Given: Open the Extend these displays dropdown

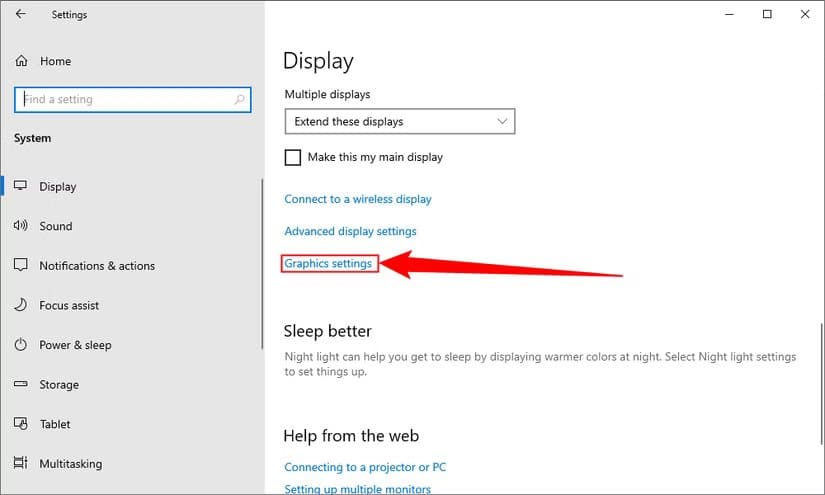Looking at the screenshot, I should tap(400, 122).
